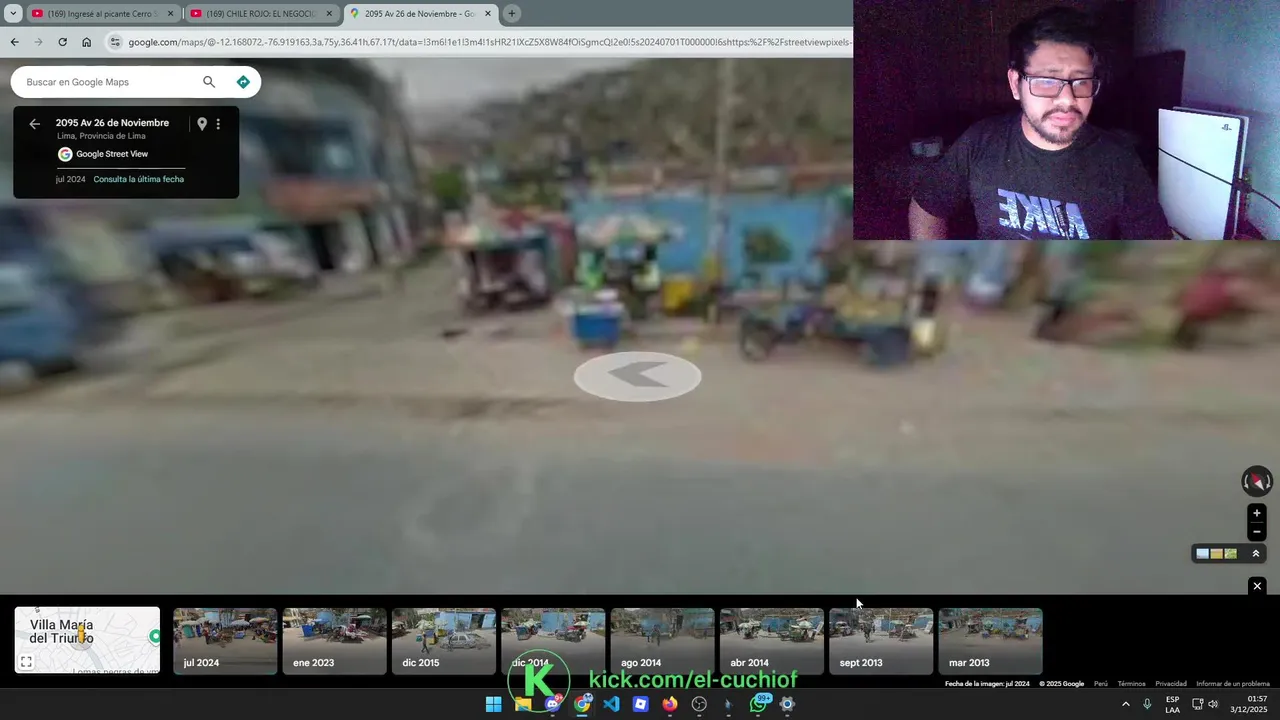The height and width of the screenshot is (720, 1280).
Task: Click '2095 Av 26 de Noviembre' address text
Action: point(112,123)
